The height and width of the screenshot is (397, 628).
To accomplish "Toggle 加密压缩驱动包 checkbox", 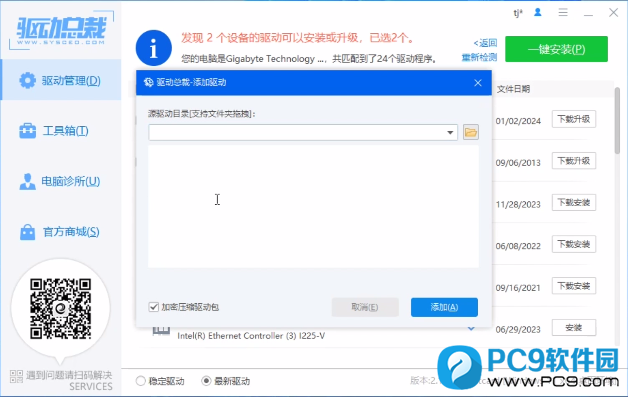I will [x=153, y=307].
